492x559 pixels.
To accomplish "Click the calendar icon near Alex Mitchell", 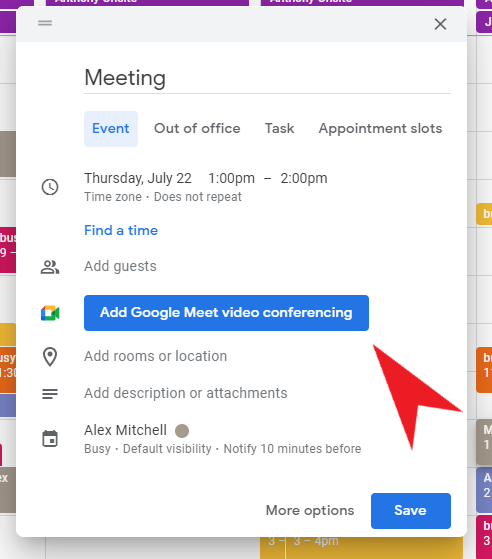I will pos(50,439).
